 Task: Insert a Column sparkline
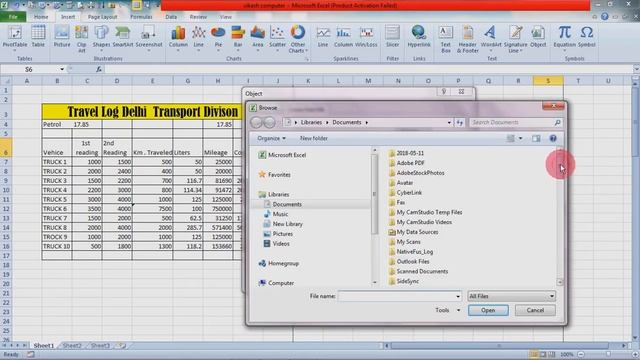pyautogui.click(x=343, y=37)
